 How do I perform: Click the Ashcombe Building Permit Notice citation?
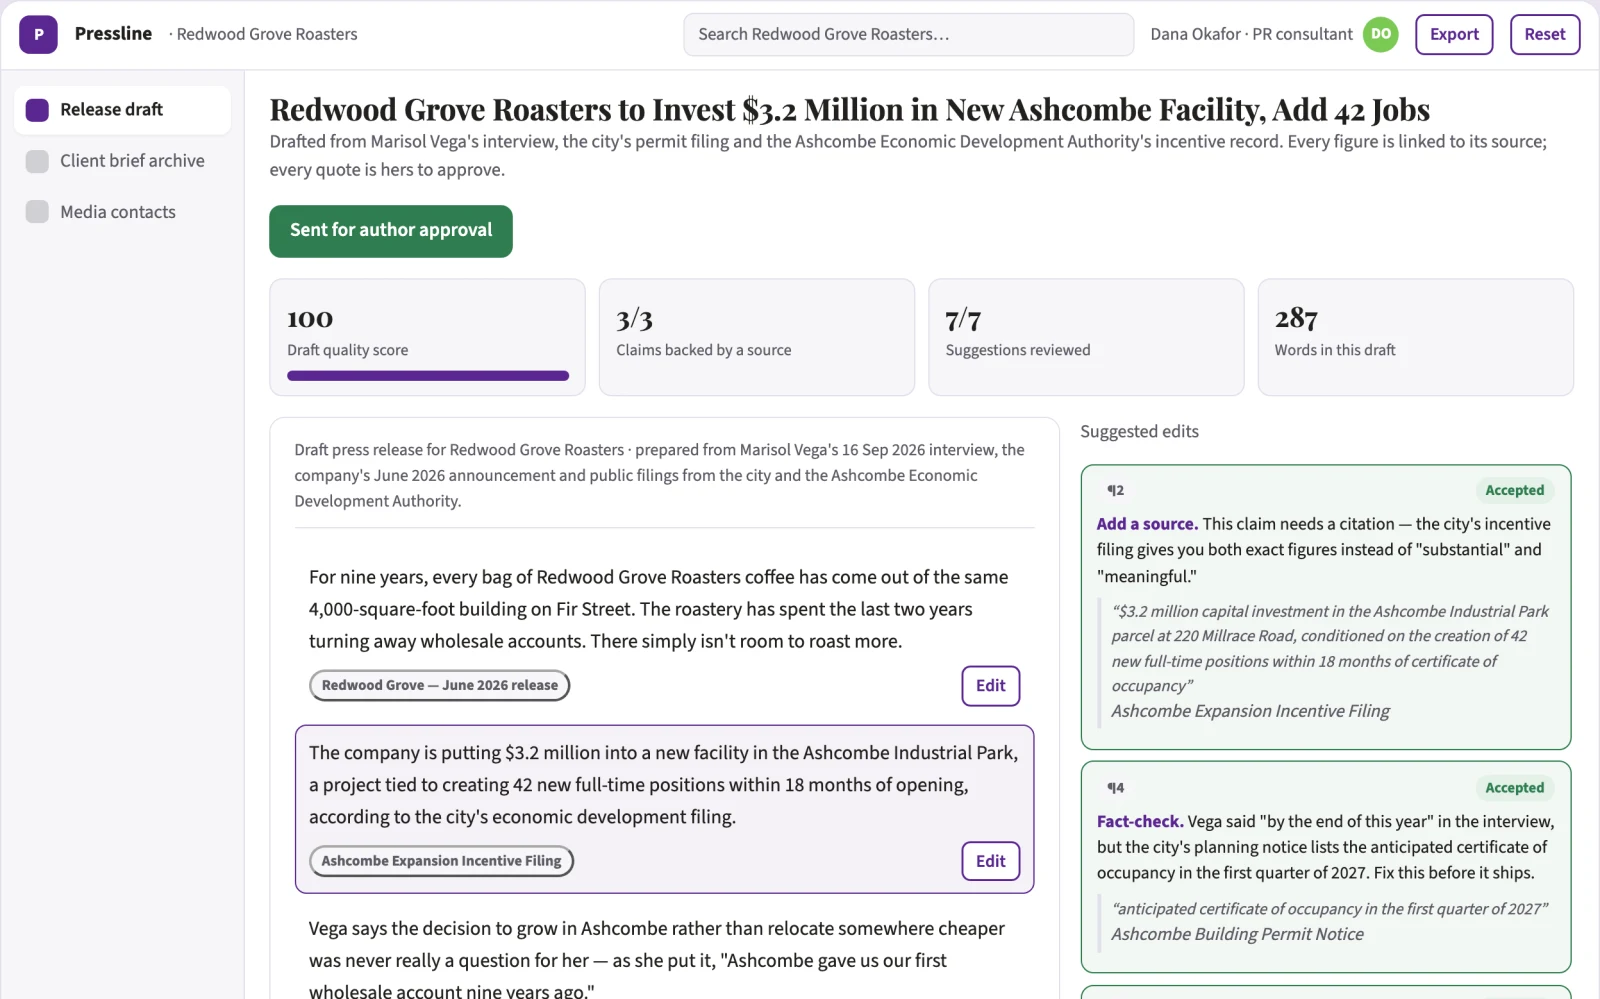click(1237, 934)
